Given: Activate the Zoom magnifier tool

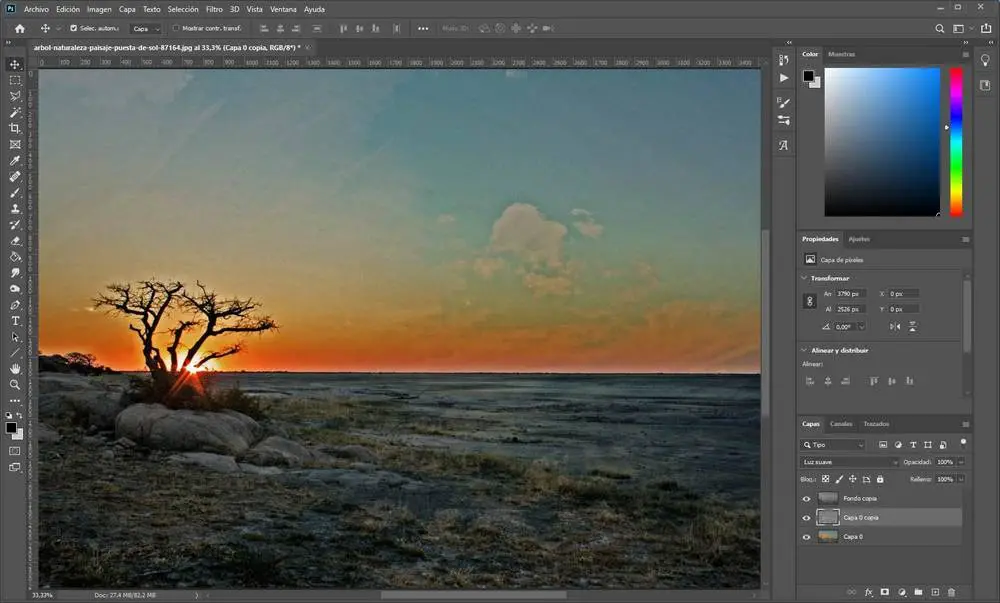Looking at the screenshot, I should click(15, 384).
